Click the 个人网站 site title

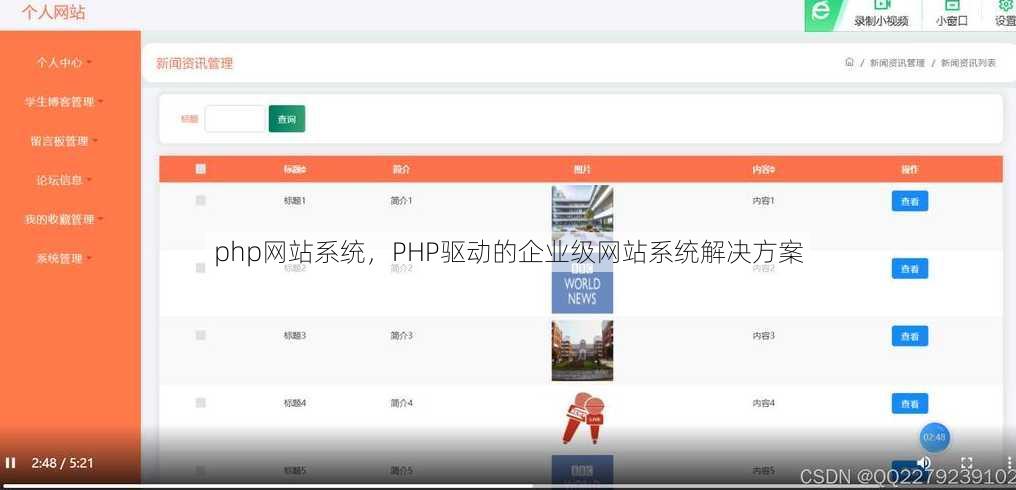click(x=53, y=12)
